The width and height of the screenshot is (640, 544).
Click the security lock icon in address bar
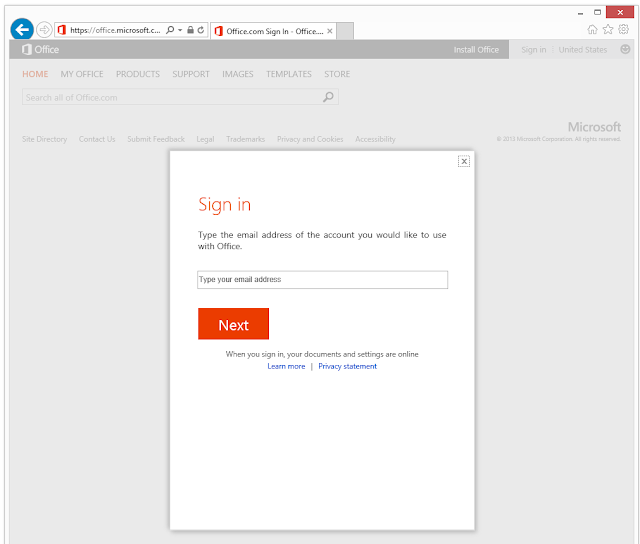190,30
